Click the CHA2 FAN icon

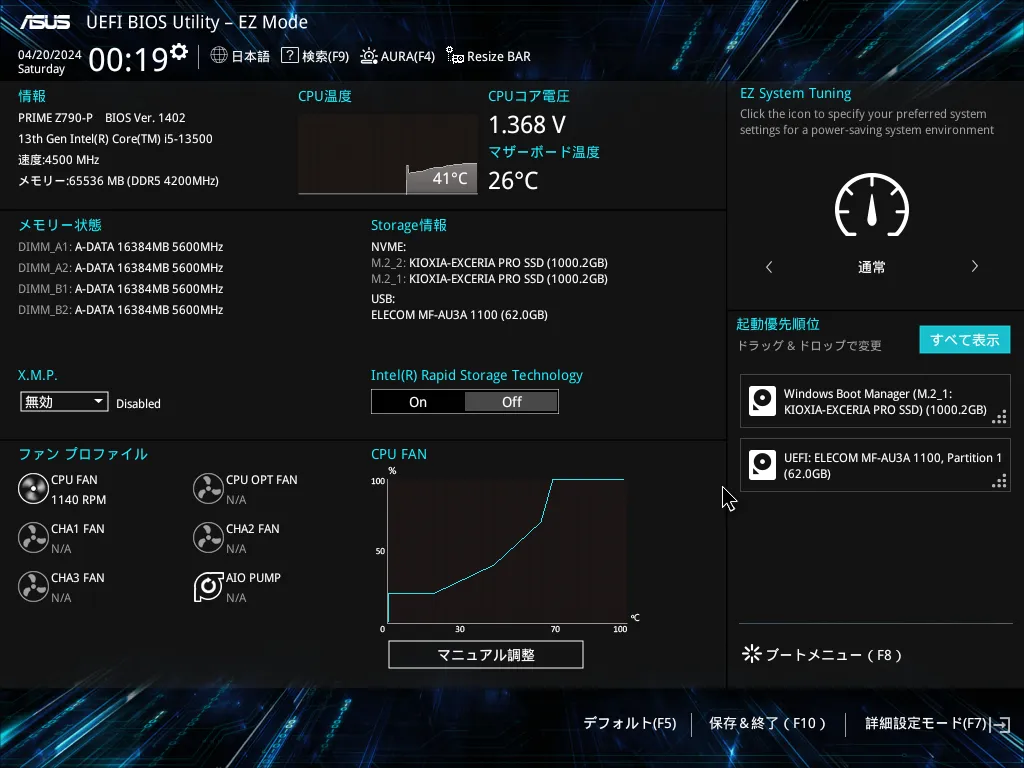point(208,537)
